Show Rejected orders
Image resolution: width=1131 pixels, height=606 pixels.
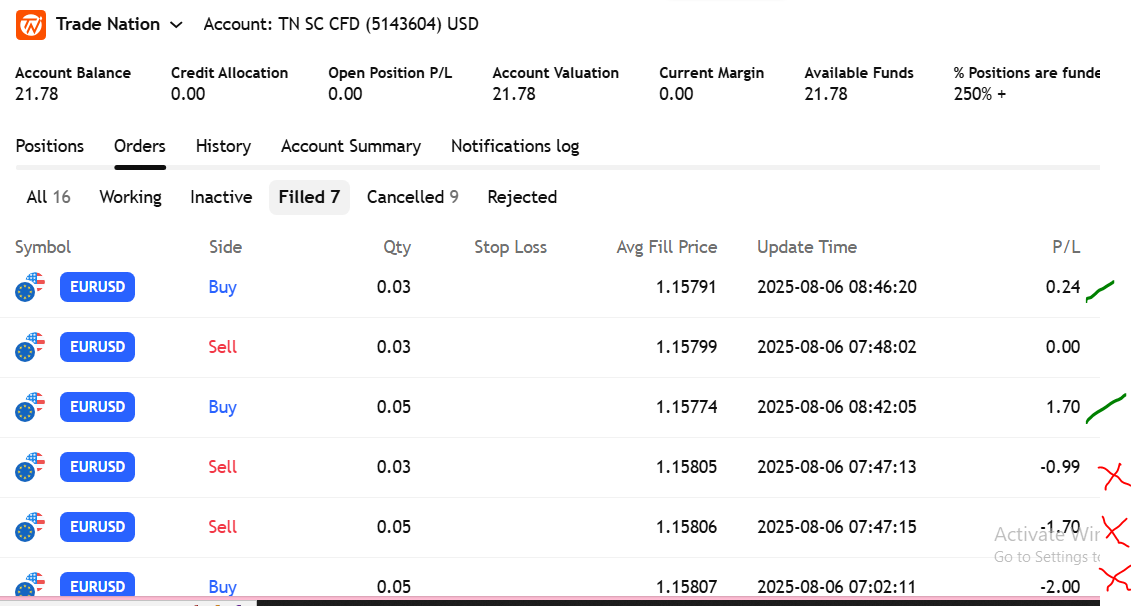(522, 197)
